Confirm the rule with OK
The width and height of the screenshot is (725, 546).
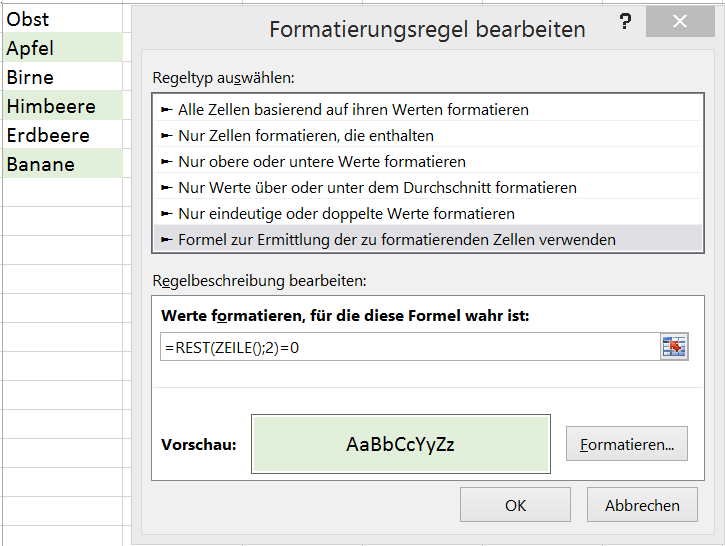(515, 505)
